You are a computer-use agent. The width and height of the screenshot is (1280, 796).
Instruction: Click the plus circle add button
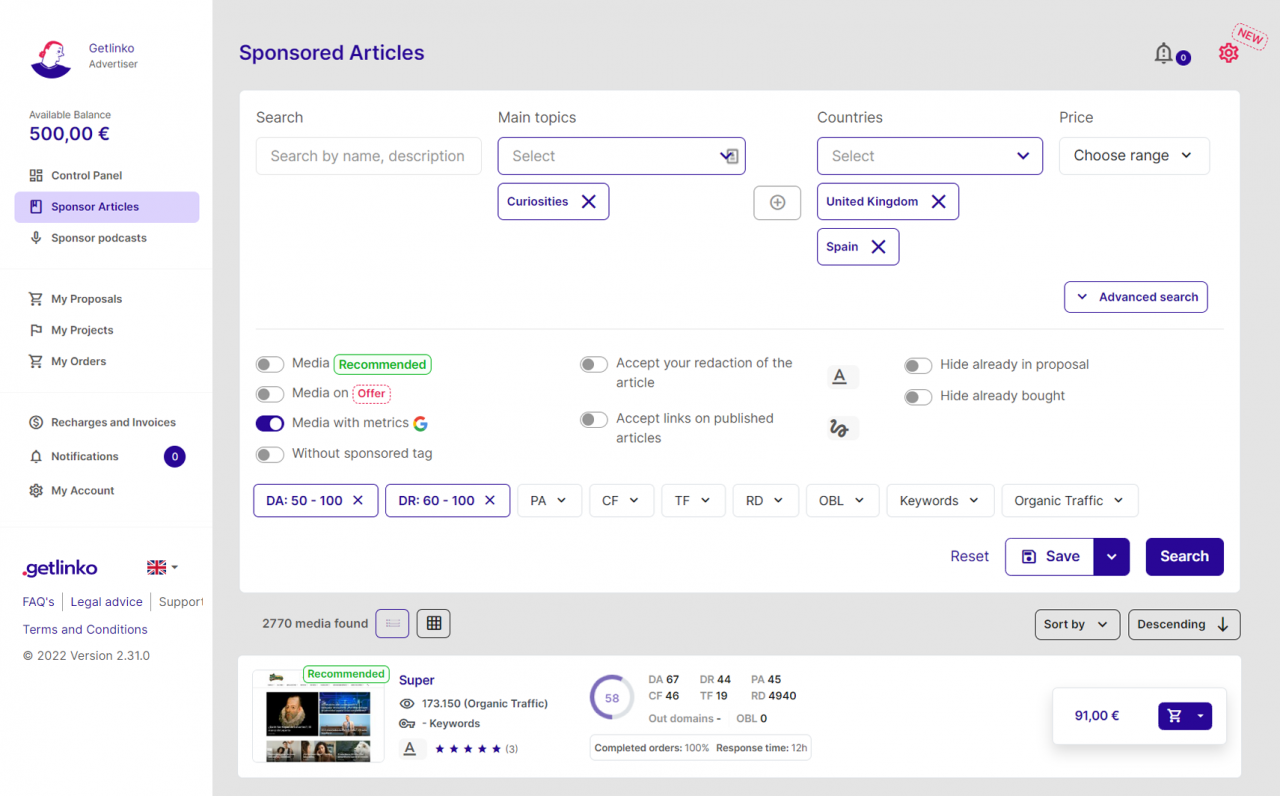[777, 203]
